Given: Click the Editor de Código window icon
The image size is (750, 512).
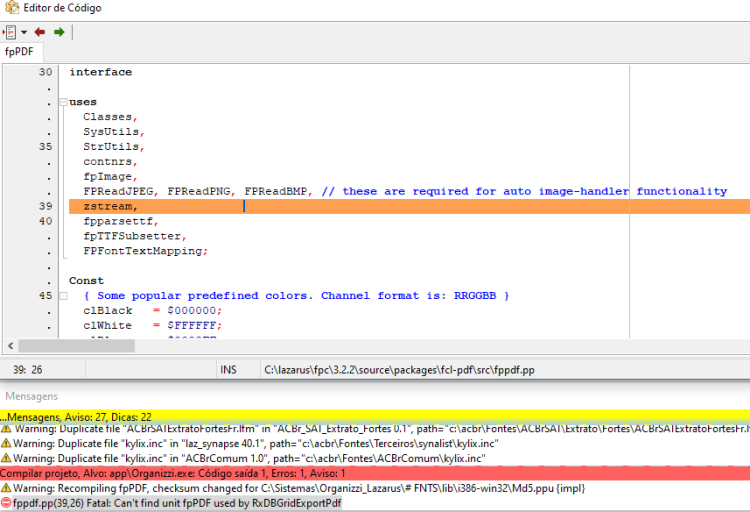Looking at the screenshot, I should pyautogui.click(x=11, y=7).
